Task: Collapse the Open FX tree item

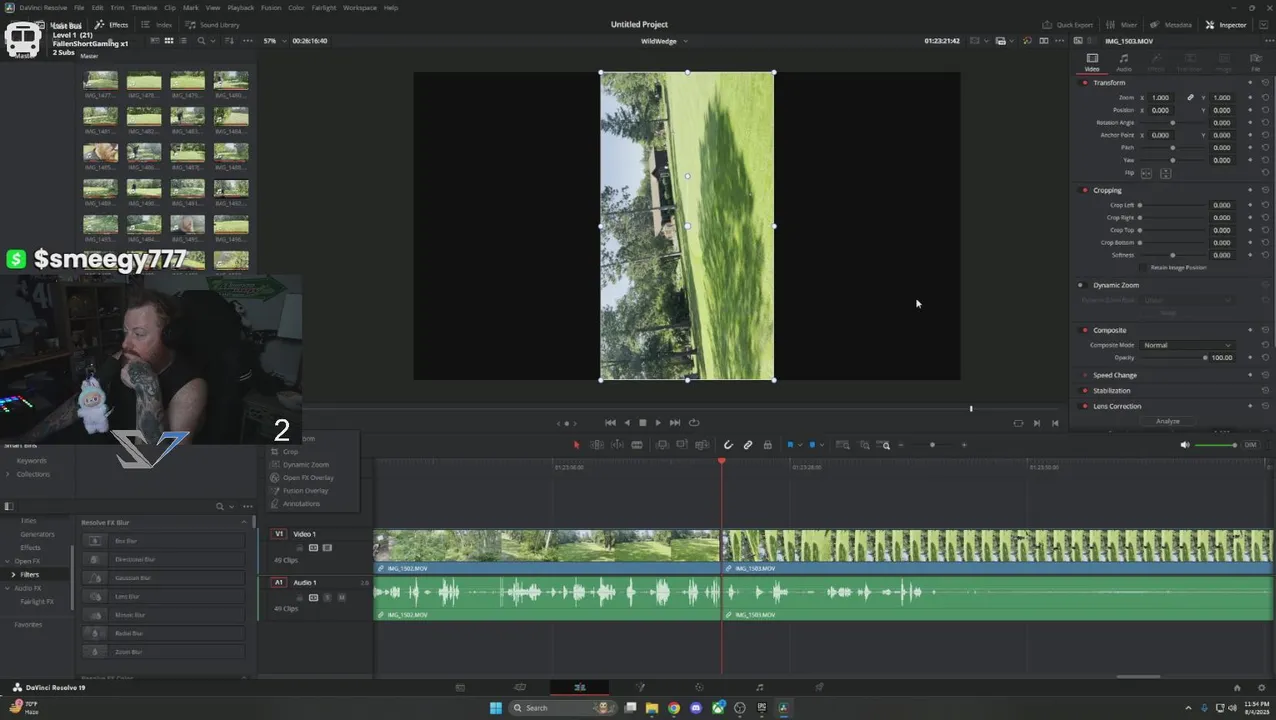Action: coord(8,561)
